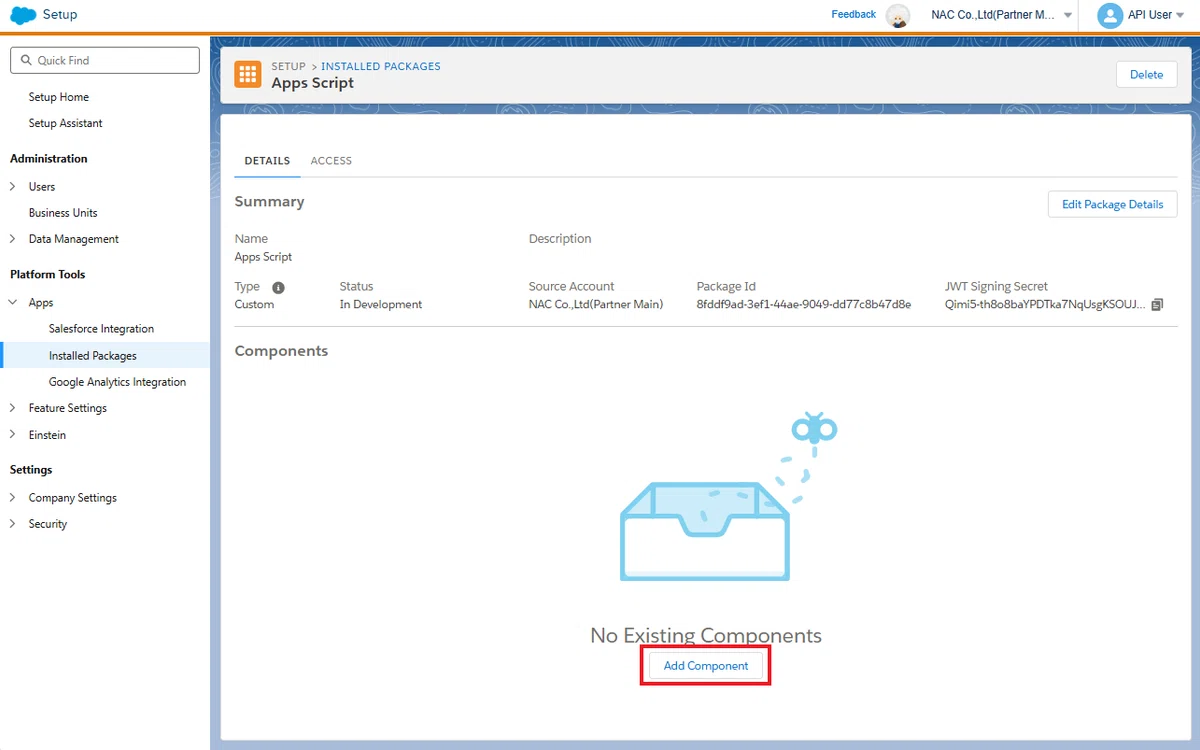Click the Type info icon
Image resolution: width=1200 pixels, height=750 pixels.
coord(279,287)
